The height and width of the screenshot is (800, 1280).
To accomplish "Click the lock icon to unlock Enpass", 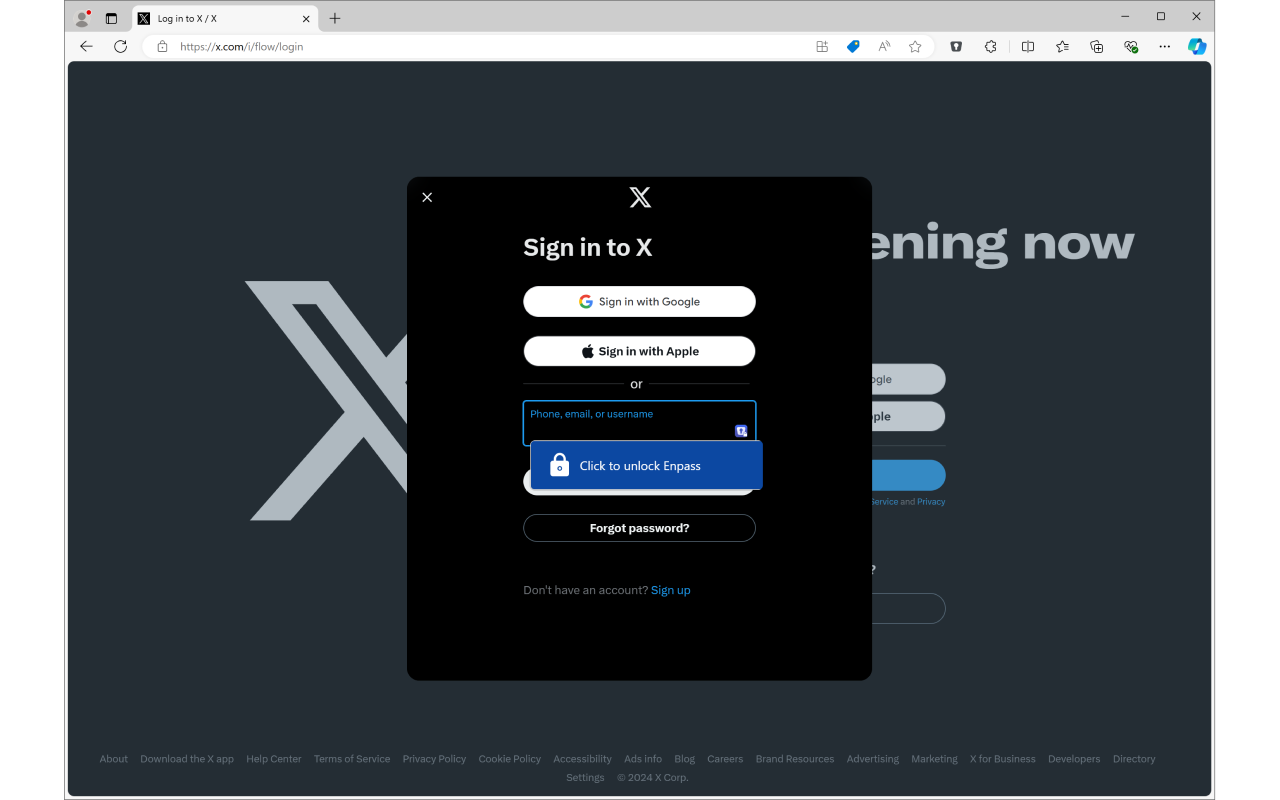I will [x=560, y=465].
